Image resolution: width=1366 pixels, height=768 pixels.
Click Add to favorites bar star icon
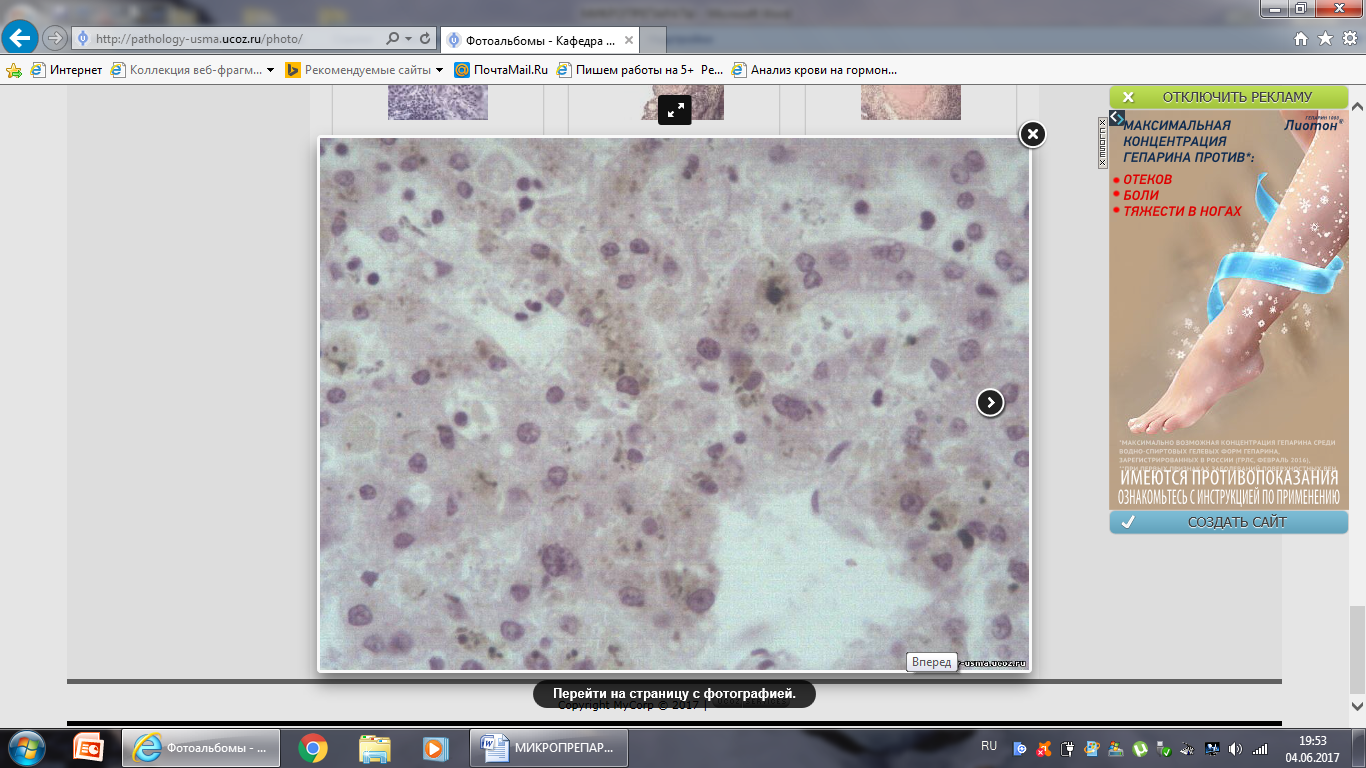tap(14, 70)
